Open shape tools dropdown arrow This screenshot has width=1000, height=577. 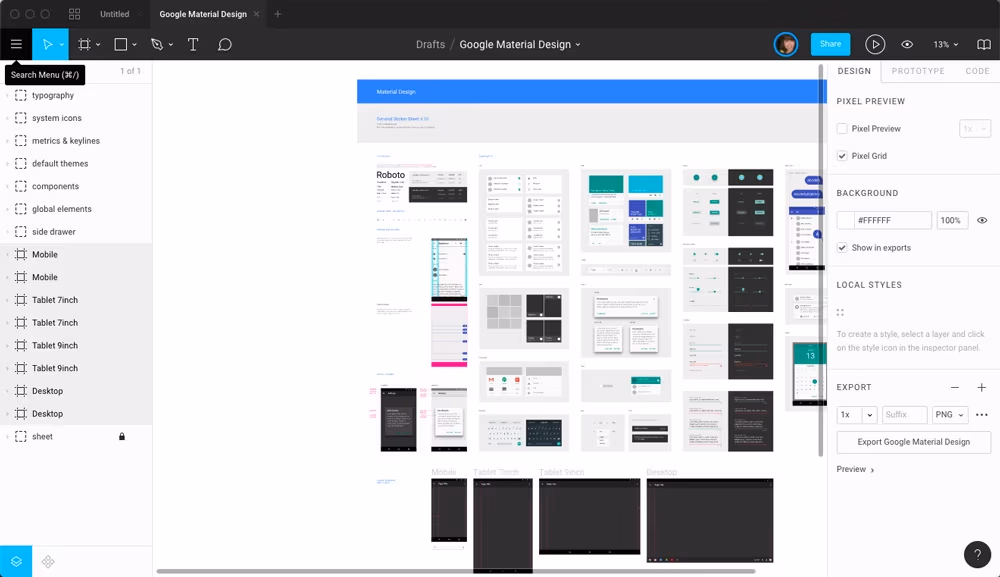pos(135,45)
